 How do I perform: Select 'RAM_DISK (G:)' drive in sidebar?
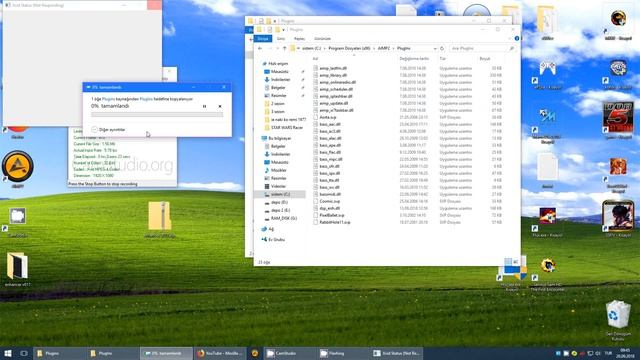tap(284, 218)
